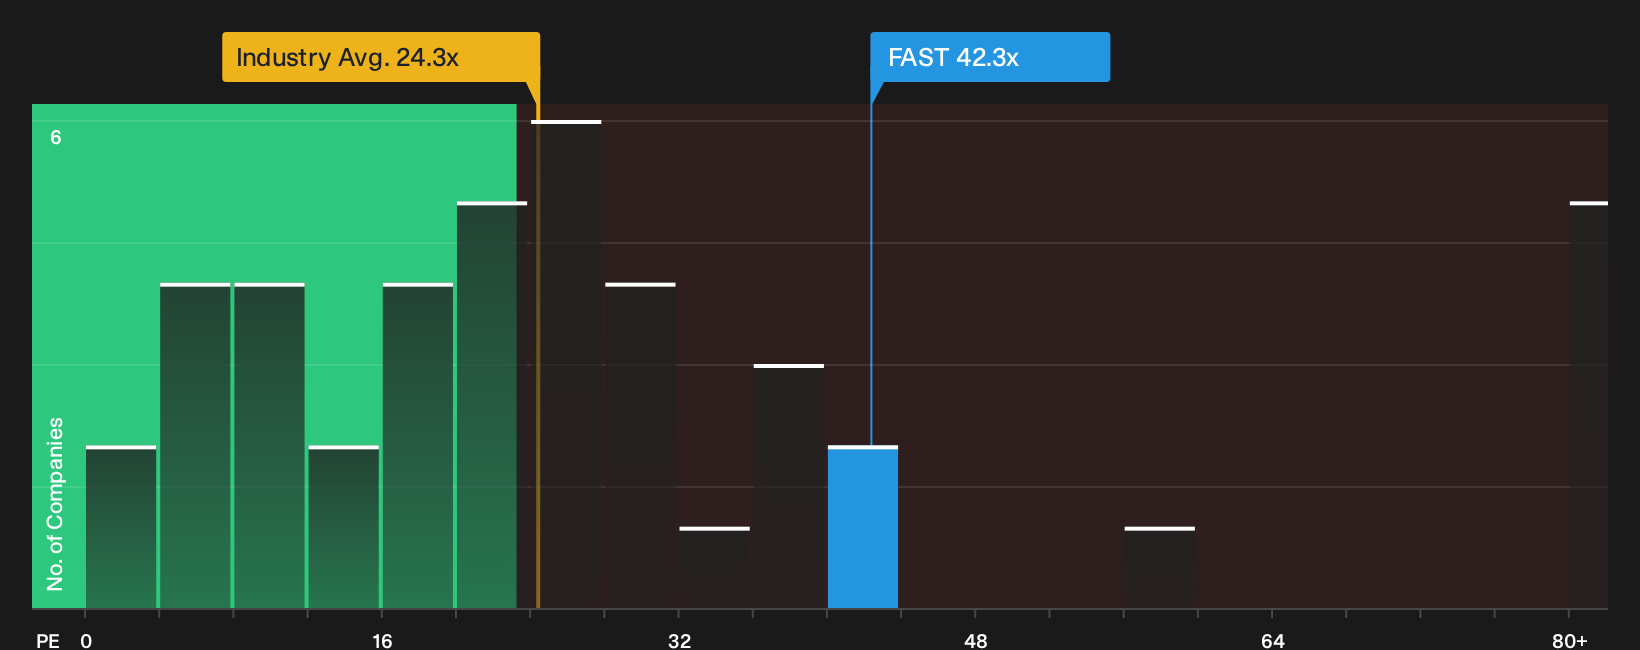Click the first histogram bar starting at PE 0
The height and width of the screenshot is (650, 1640).
point(121,527)
